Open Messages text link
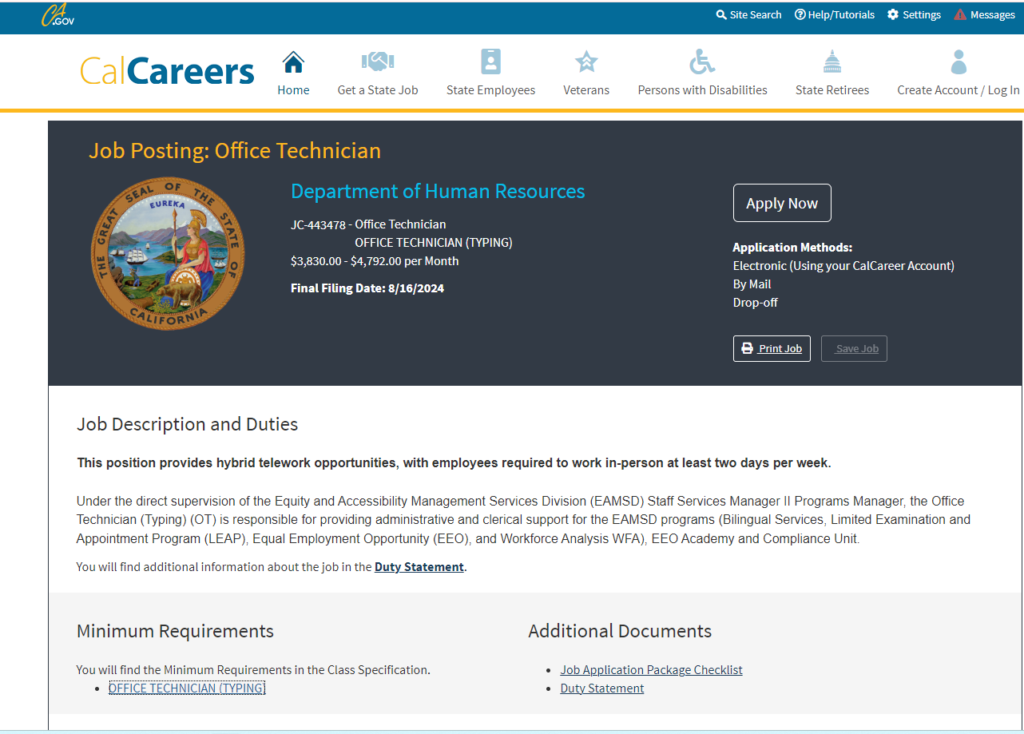Screen dimensions: 1024x734 coord(992,14)
